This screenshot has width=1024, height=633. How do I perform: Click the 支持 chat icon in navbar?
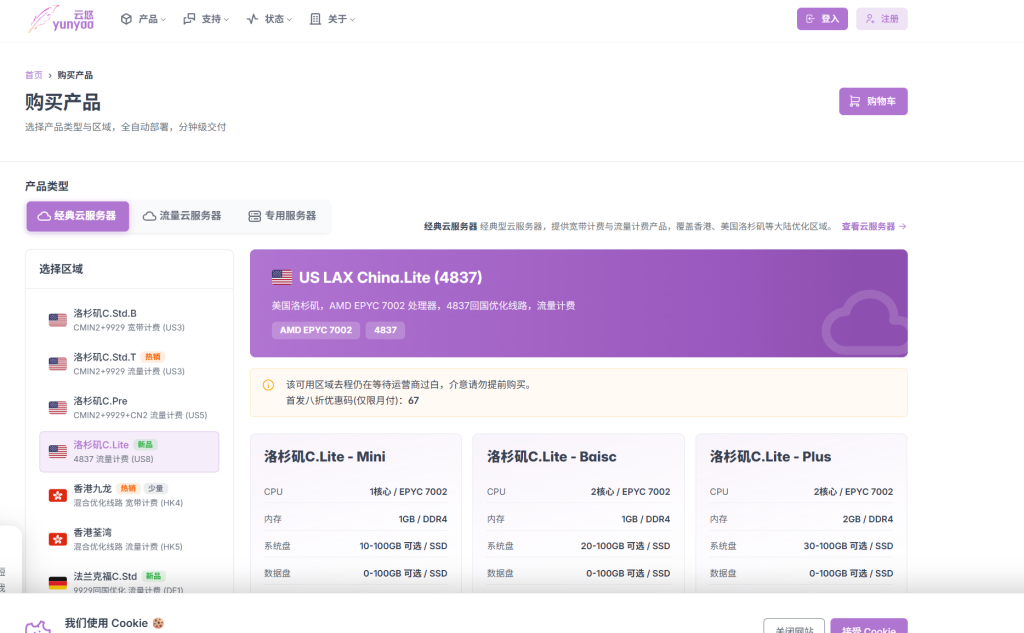[189, 19]
